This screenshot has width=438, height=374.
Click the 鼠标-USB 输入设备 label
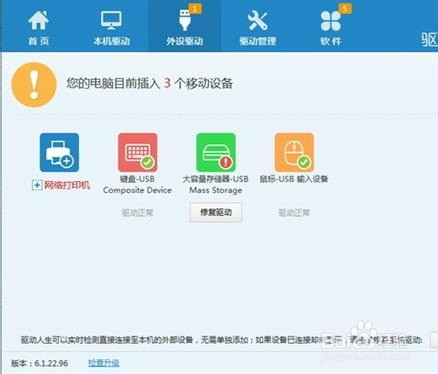[294, 179]
